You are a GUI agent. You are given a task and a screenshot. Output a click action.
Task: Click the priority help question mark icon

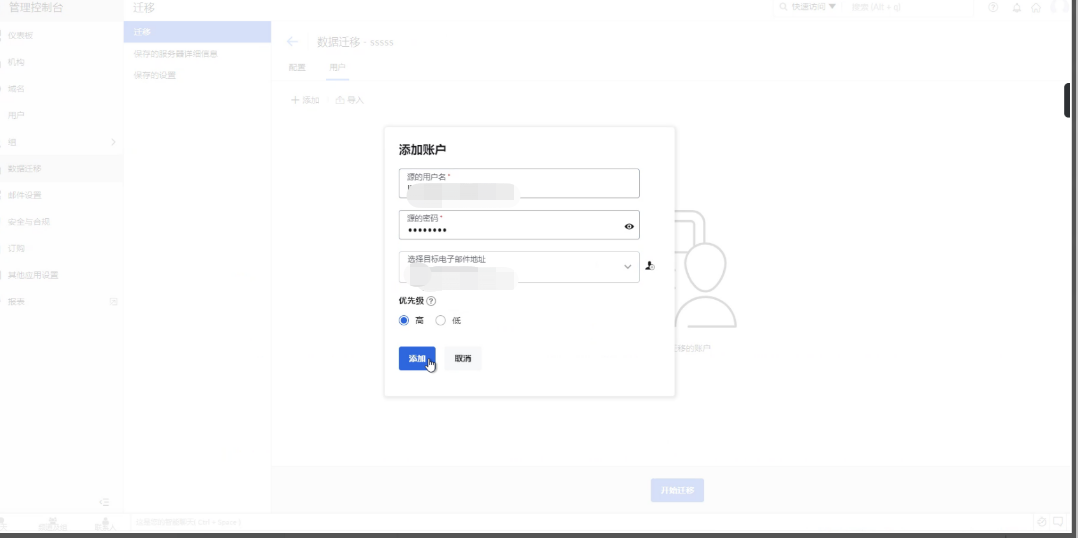pyautogui.click(x=432, y=301)
